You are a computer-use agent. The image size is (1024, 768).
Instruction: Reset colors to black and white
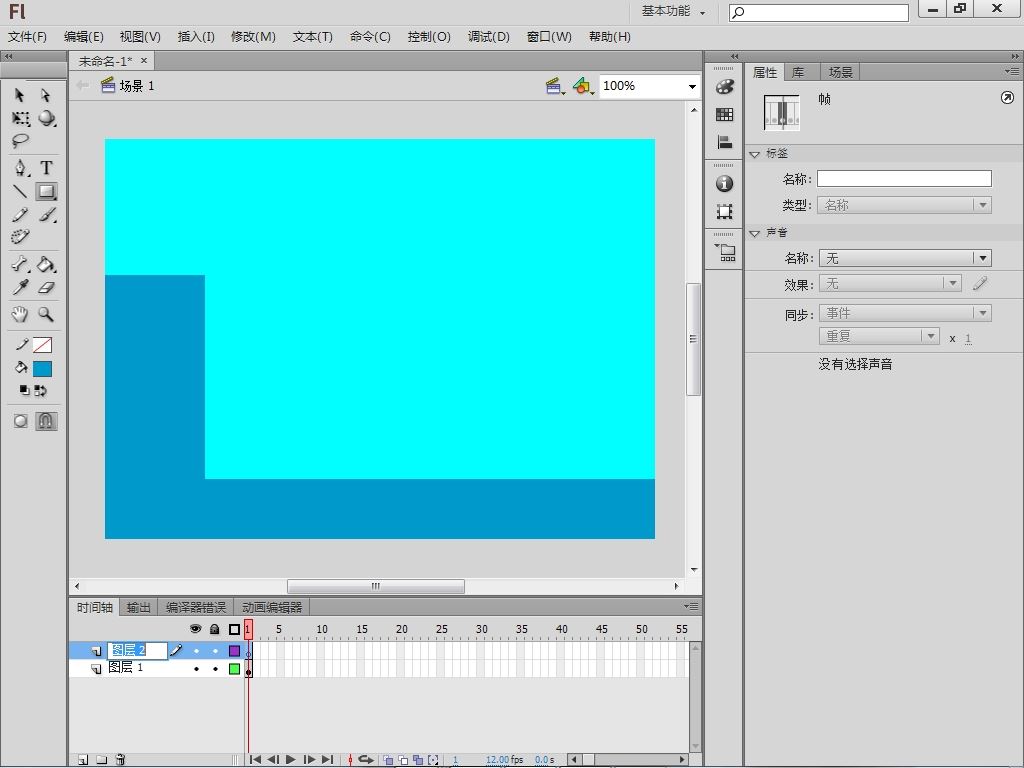click(x=24, y=391)
